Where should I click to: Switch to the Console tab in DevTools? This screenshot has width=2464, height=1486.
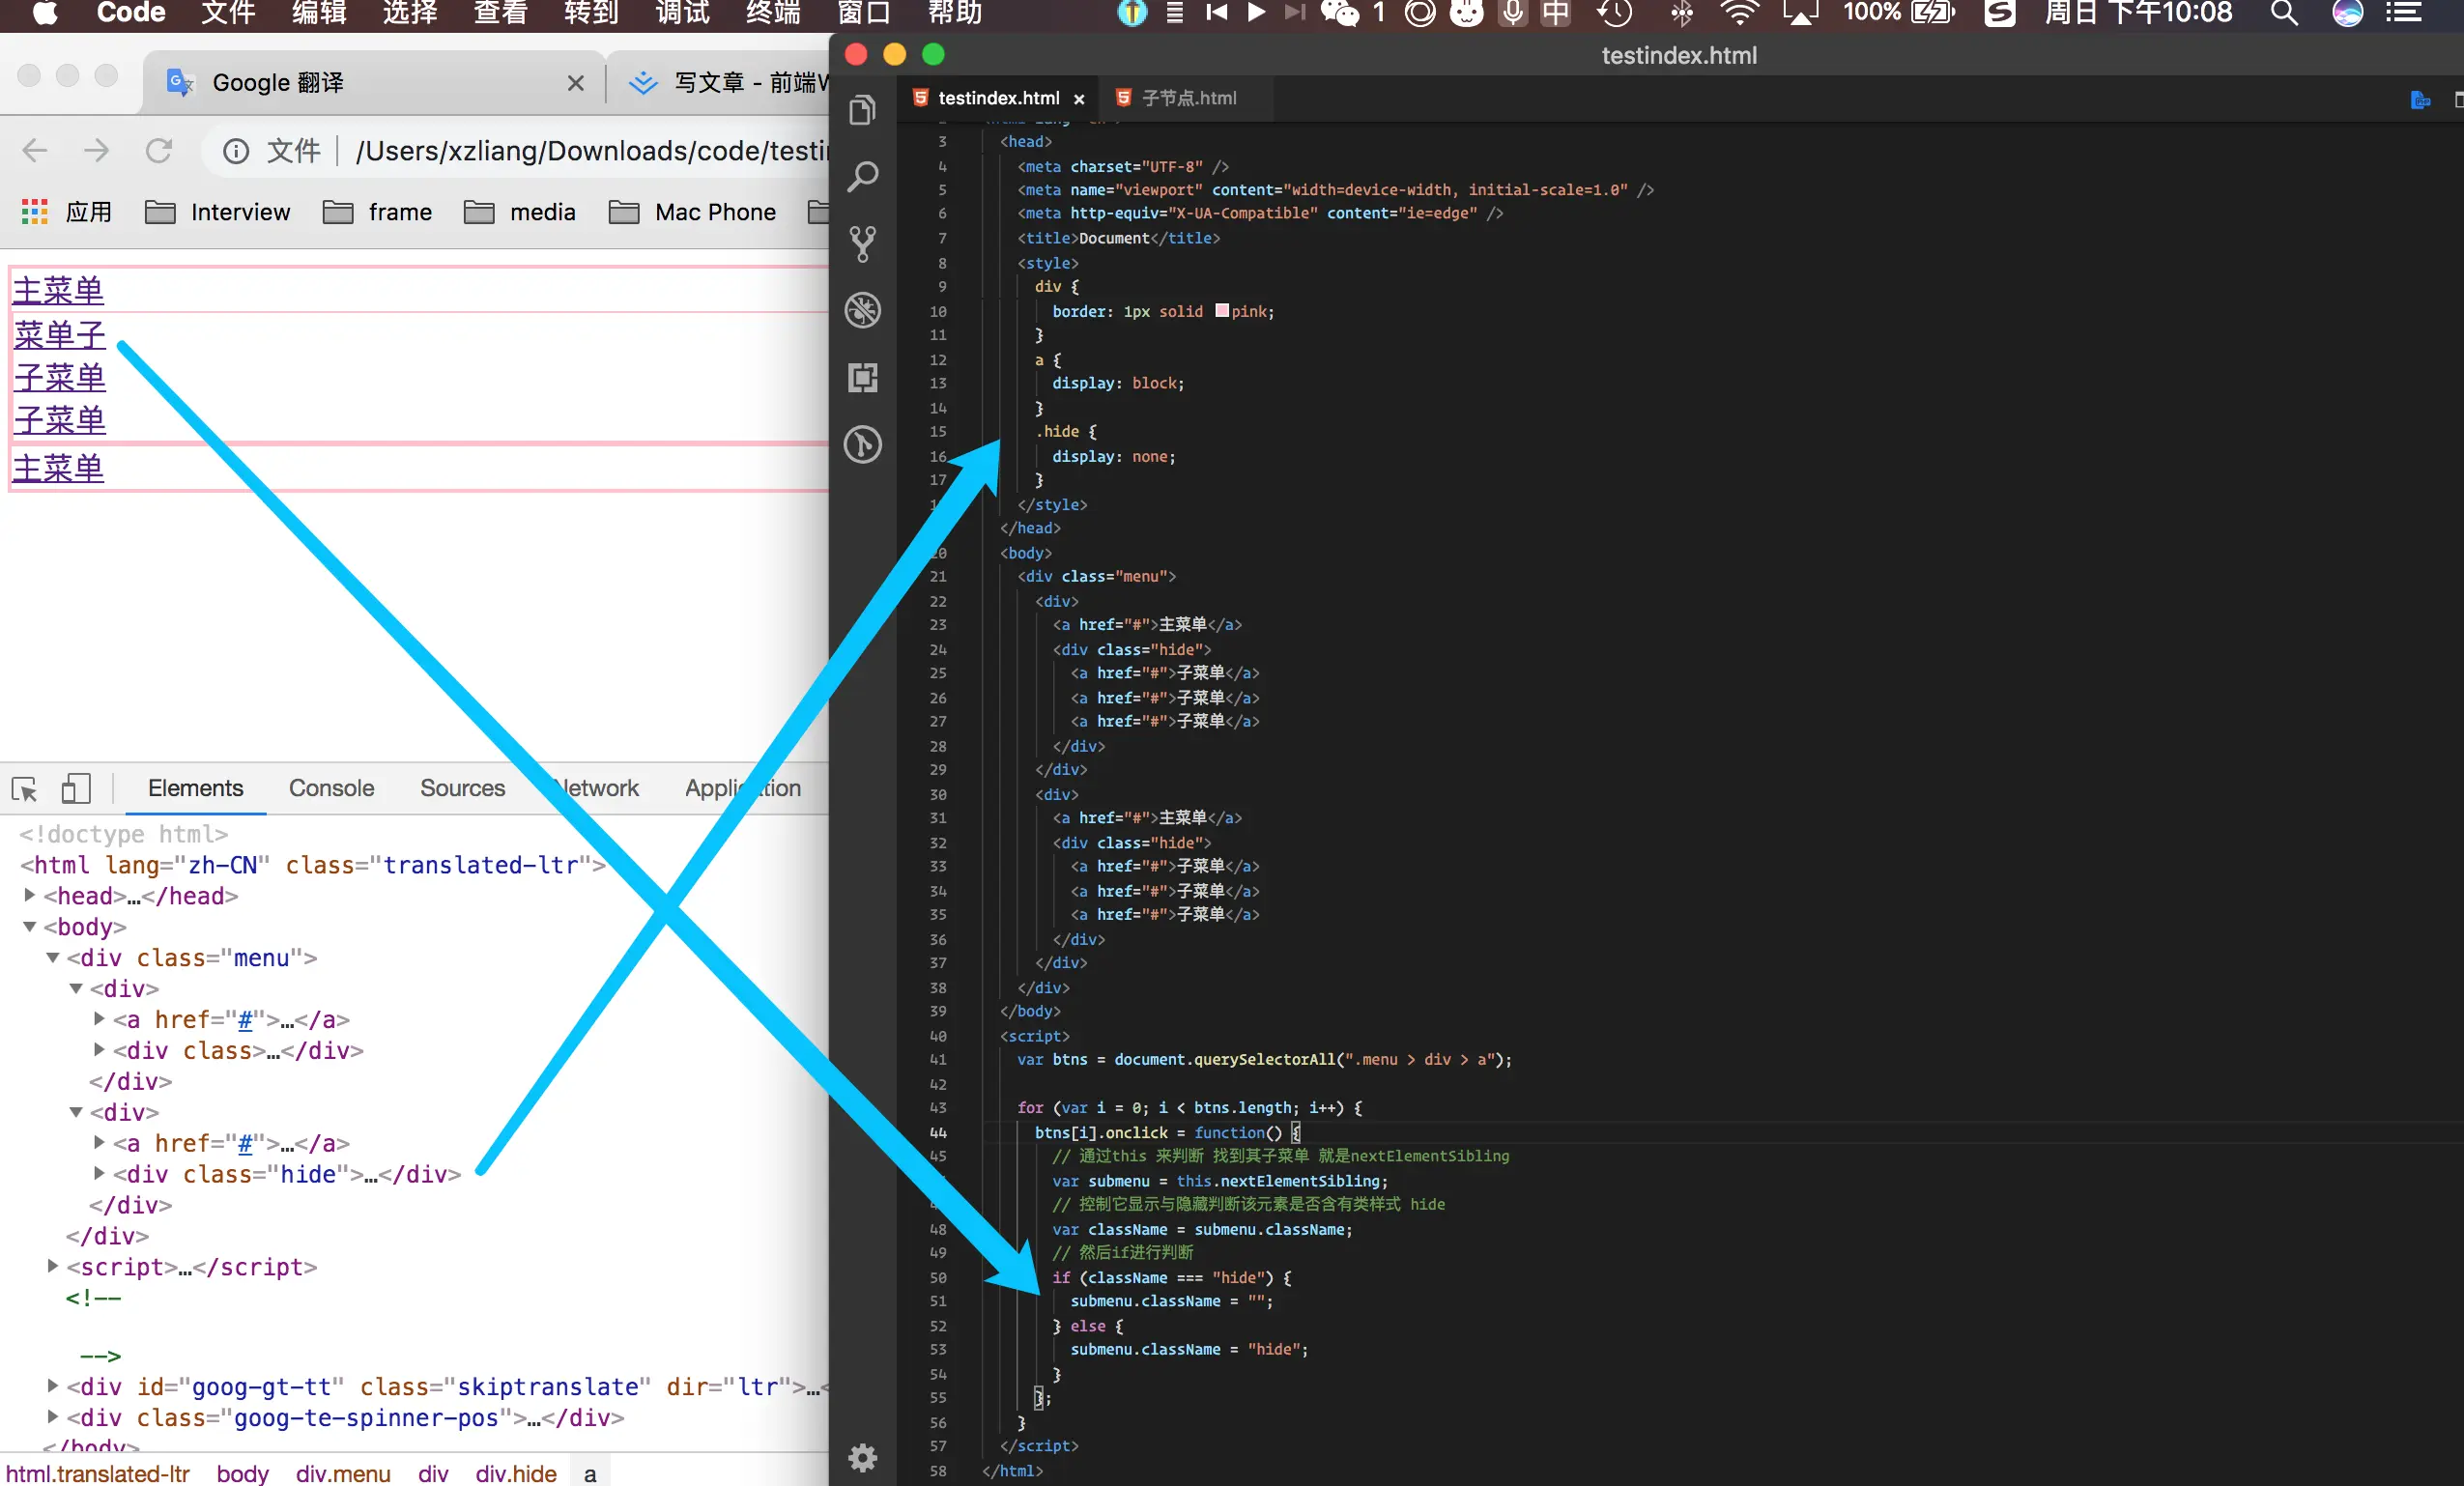(x=331, y=788)
